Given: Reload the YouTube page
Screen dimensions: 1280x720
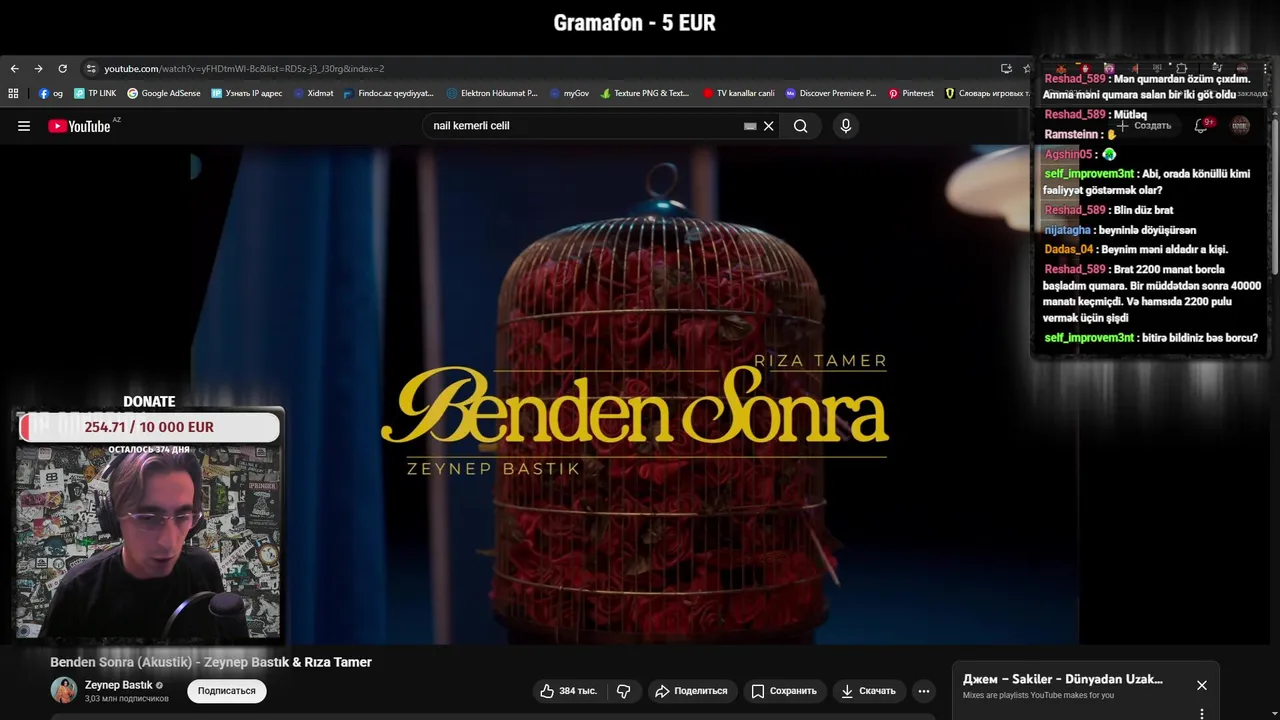Looking at the screenshot, I should [x=62, y=69].
